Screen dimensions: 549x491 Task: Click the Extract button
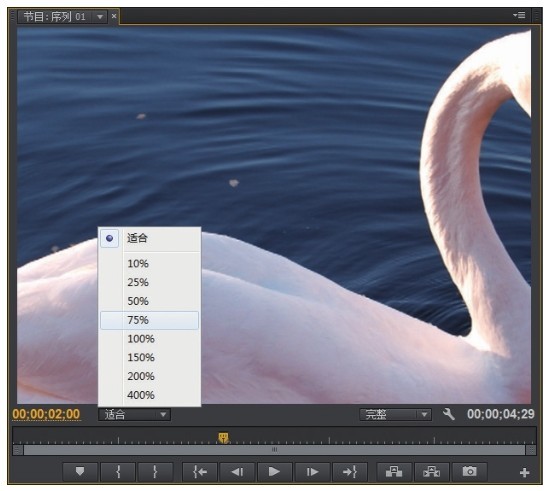click(431, 472)
